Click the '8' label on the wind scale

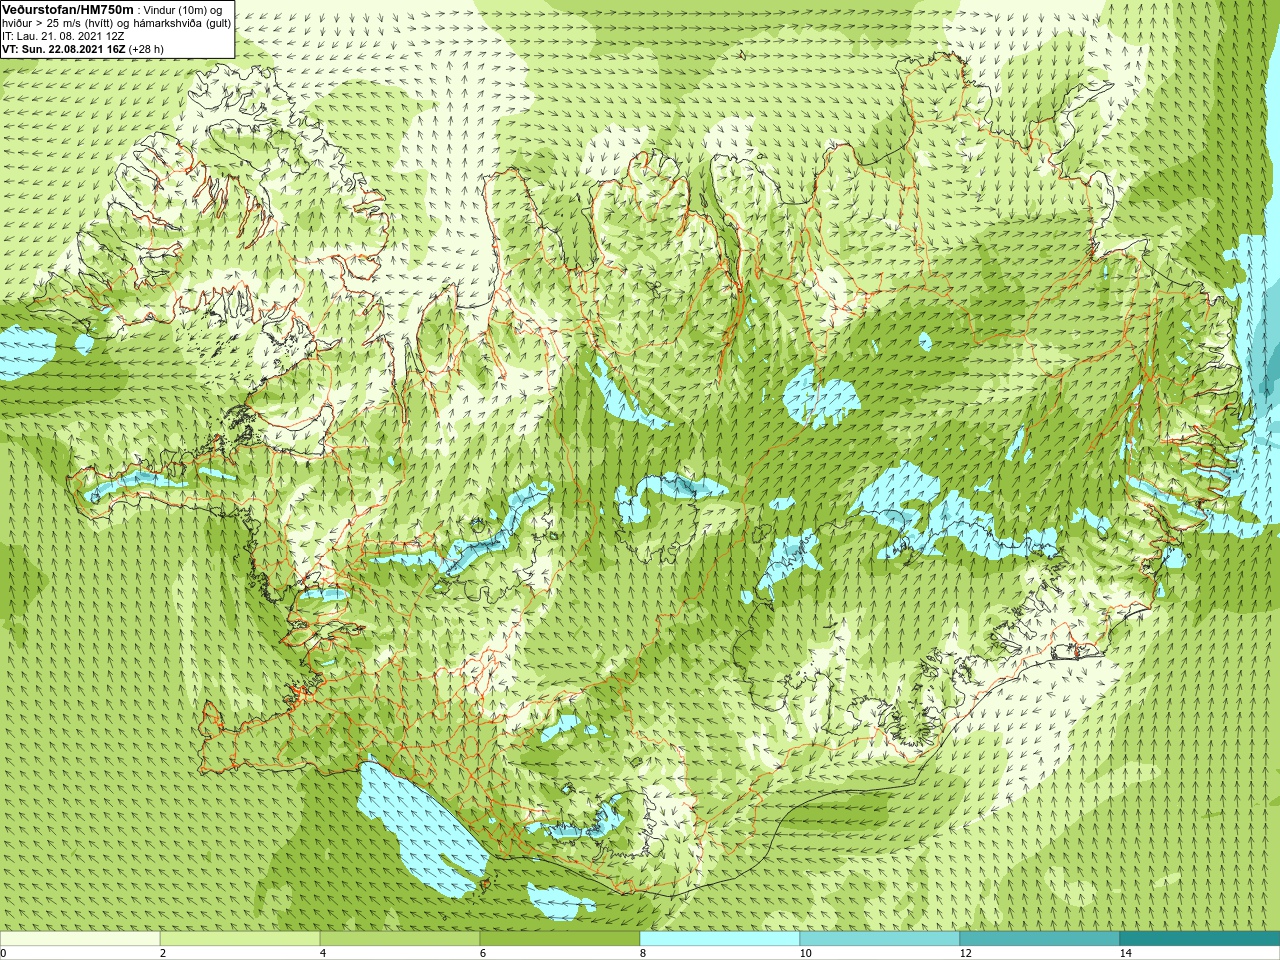pyautogui.click(x=644, y=953)
